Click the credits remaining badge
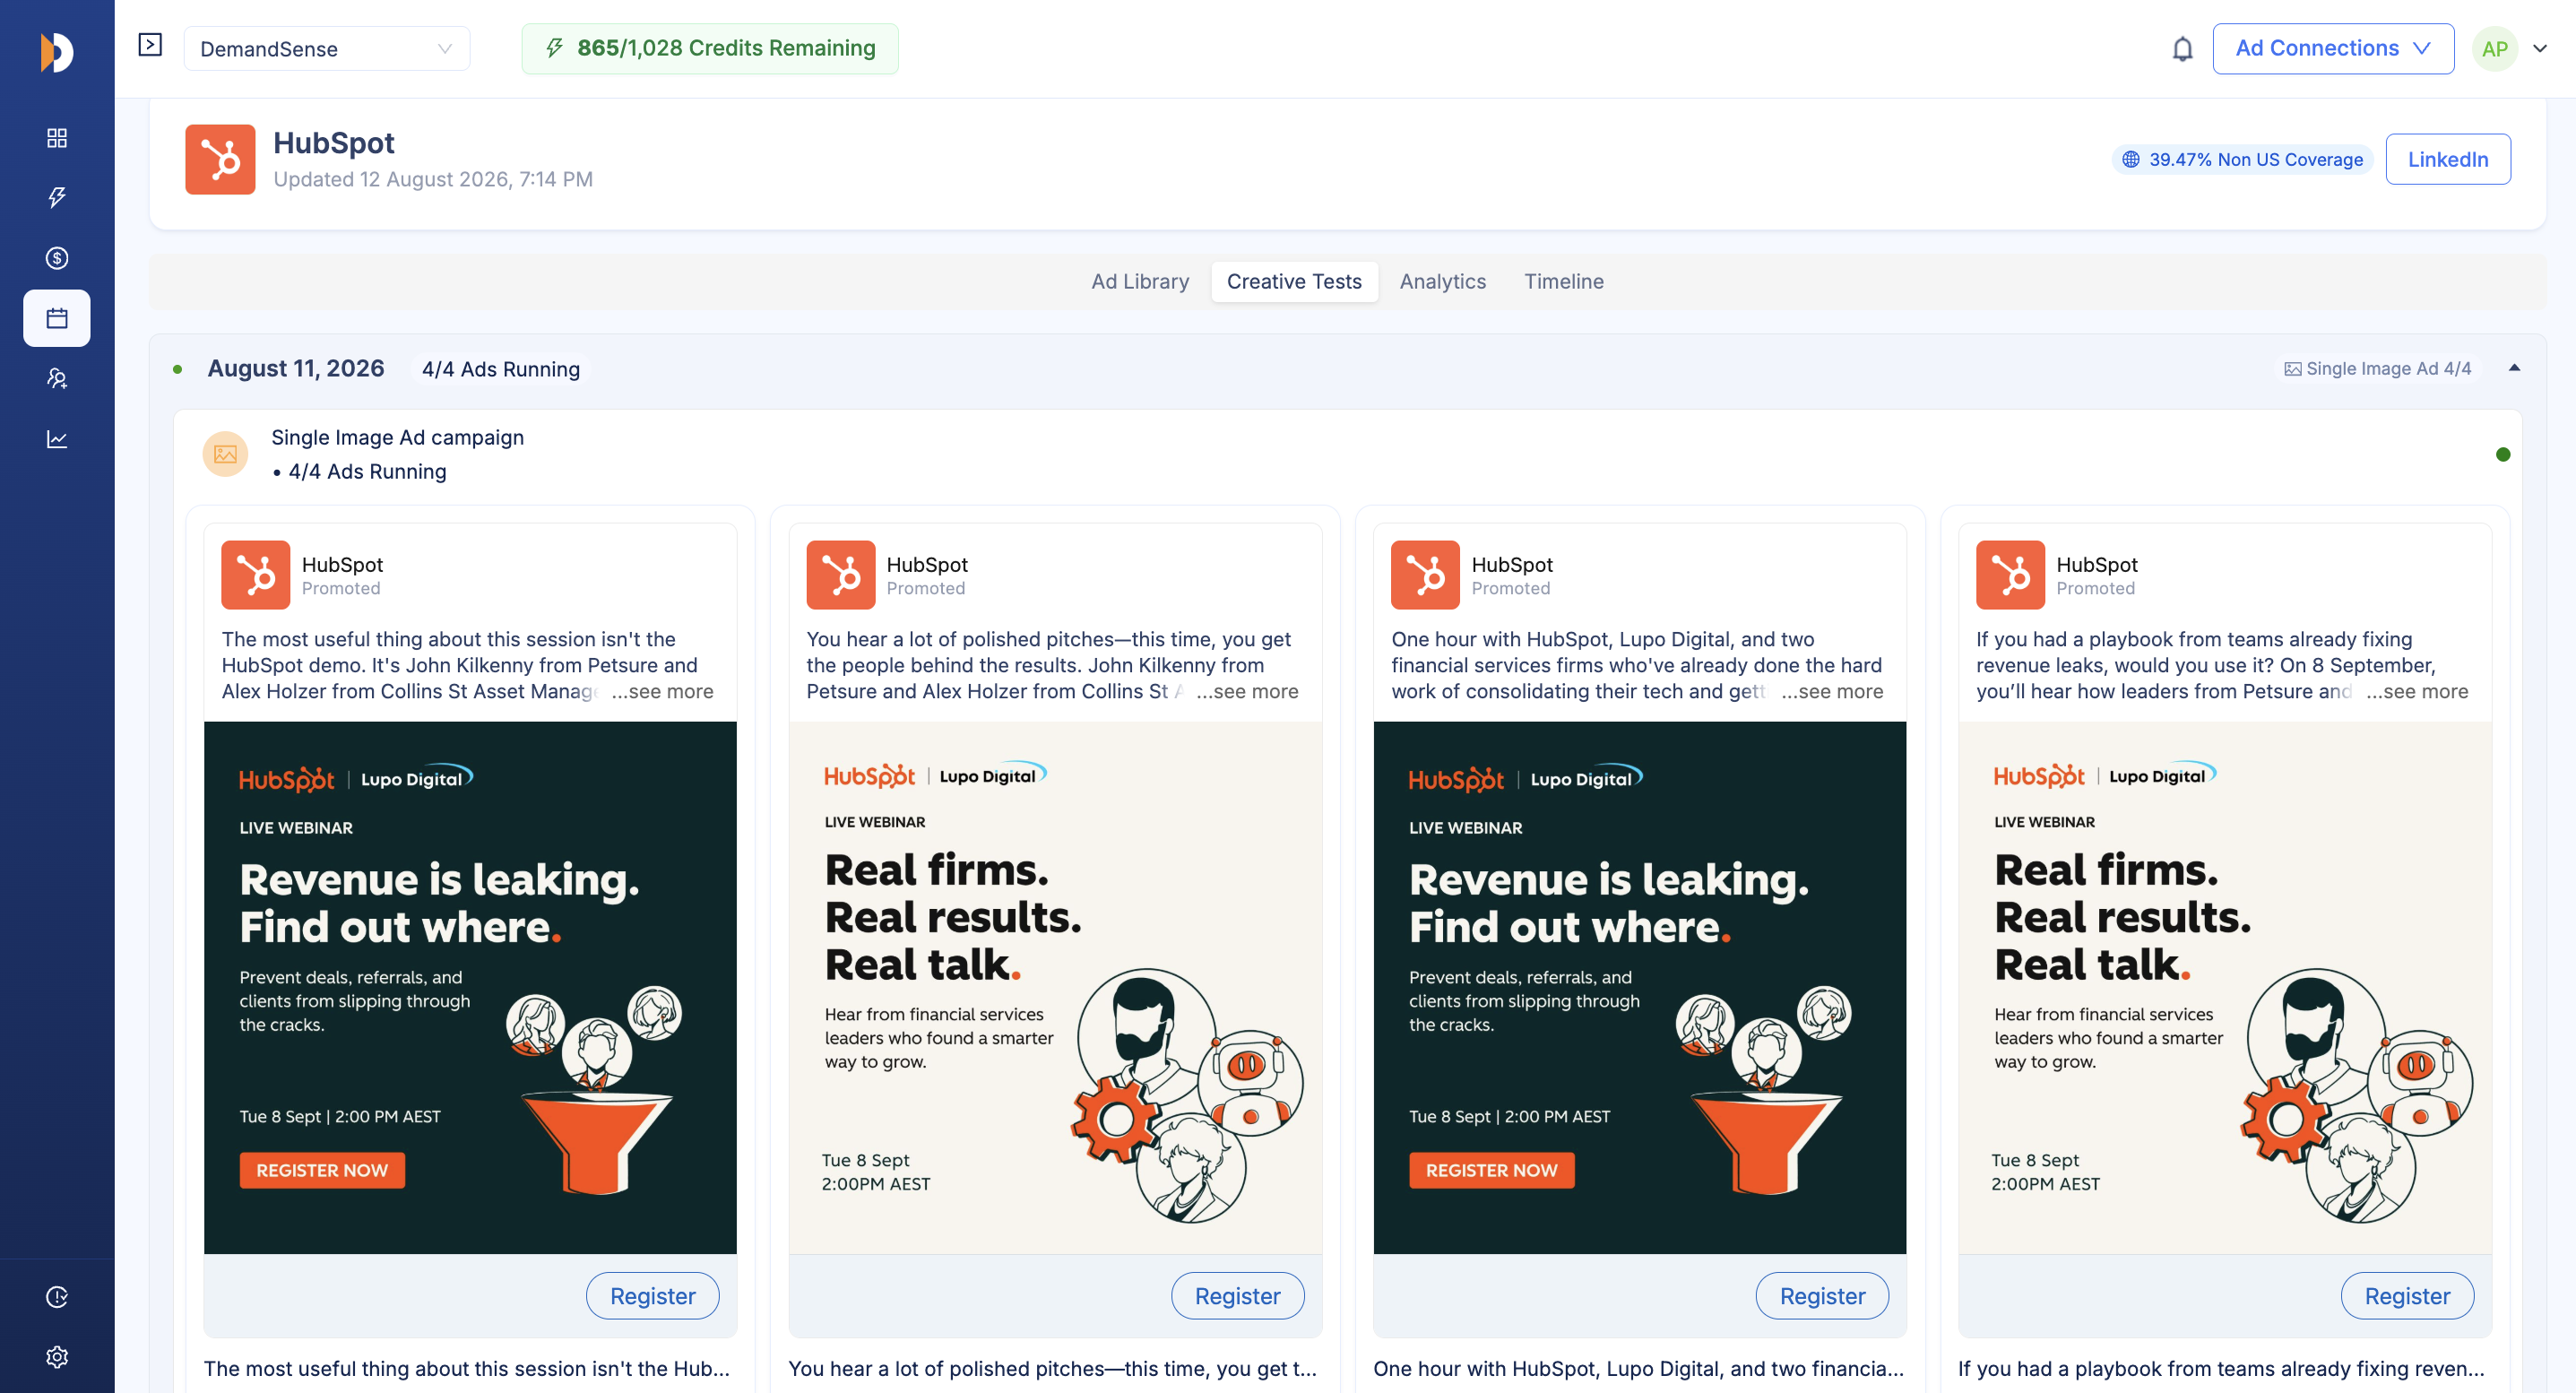The width and height of the screenshot is (2576, 1393). tap(709, 48)
